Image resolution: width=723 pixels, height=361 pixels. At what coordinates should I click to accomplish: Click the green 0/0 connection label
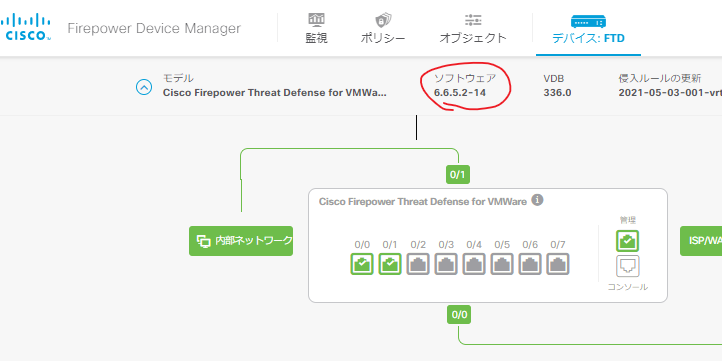click(459, 315)
